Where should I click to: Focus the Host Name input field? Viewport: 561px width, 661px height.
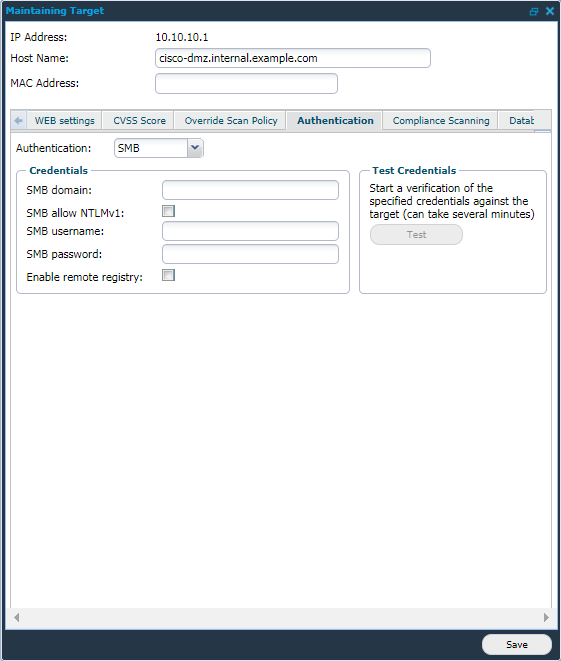[x=293, y=58]
